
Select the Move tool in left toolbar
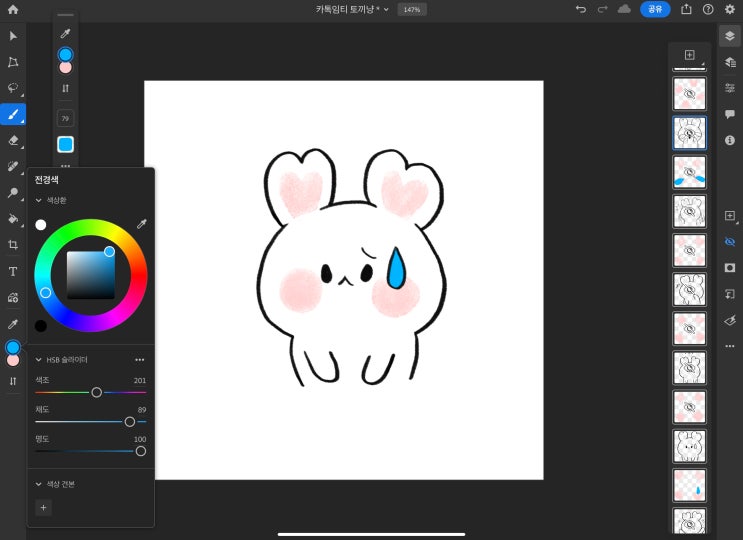click(x=13, y=36)
